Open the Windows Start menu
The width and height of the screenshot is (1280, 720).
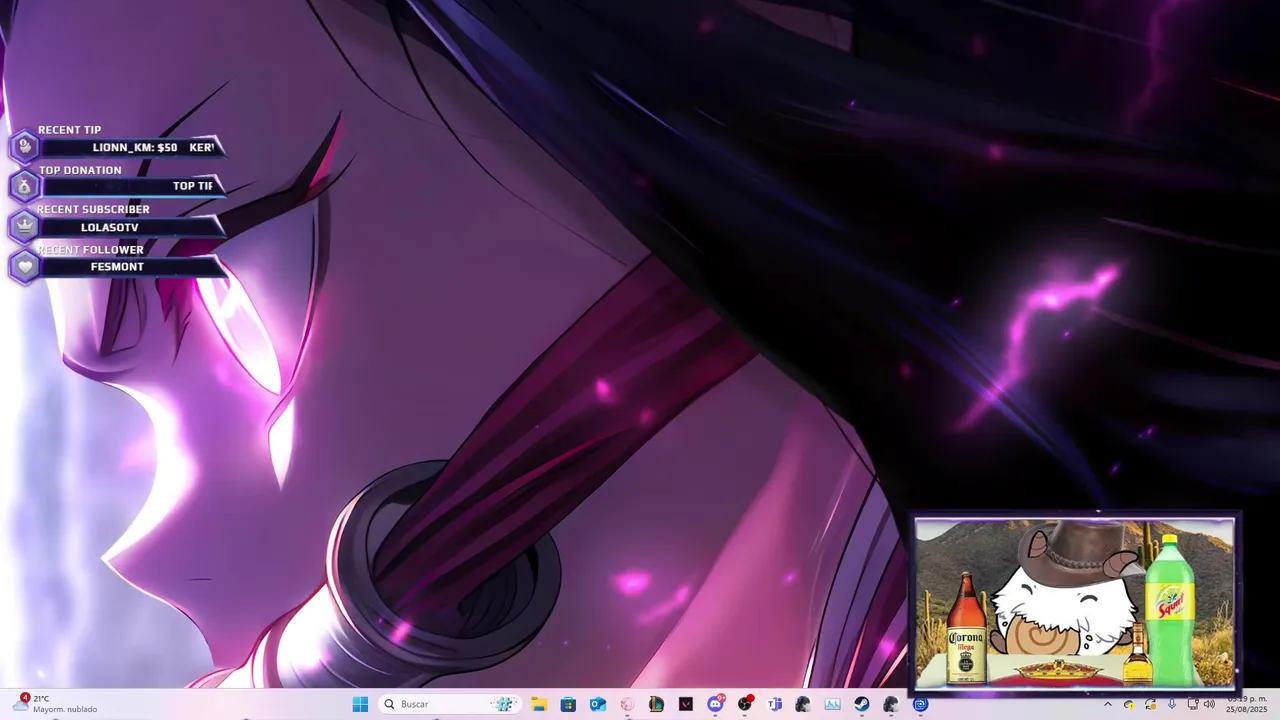(x=360, y=704)
